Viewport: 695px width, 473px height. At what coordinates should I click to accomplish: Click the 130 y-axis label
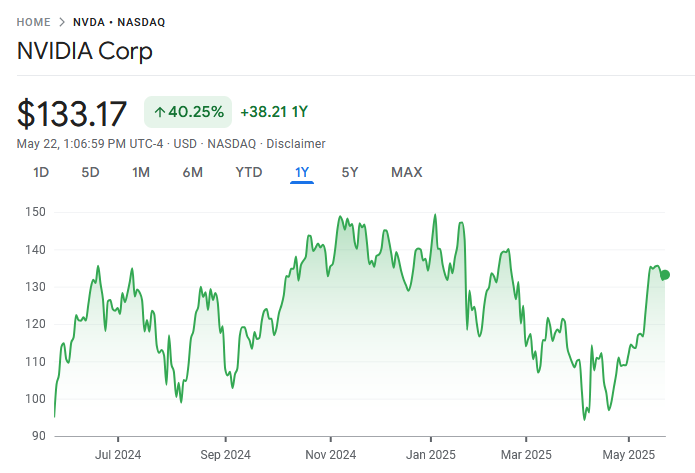(x=35, y=287)
